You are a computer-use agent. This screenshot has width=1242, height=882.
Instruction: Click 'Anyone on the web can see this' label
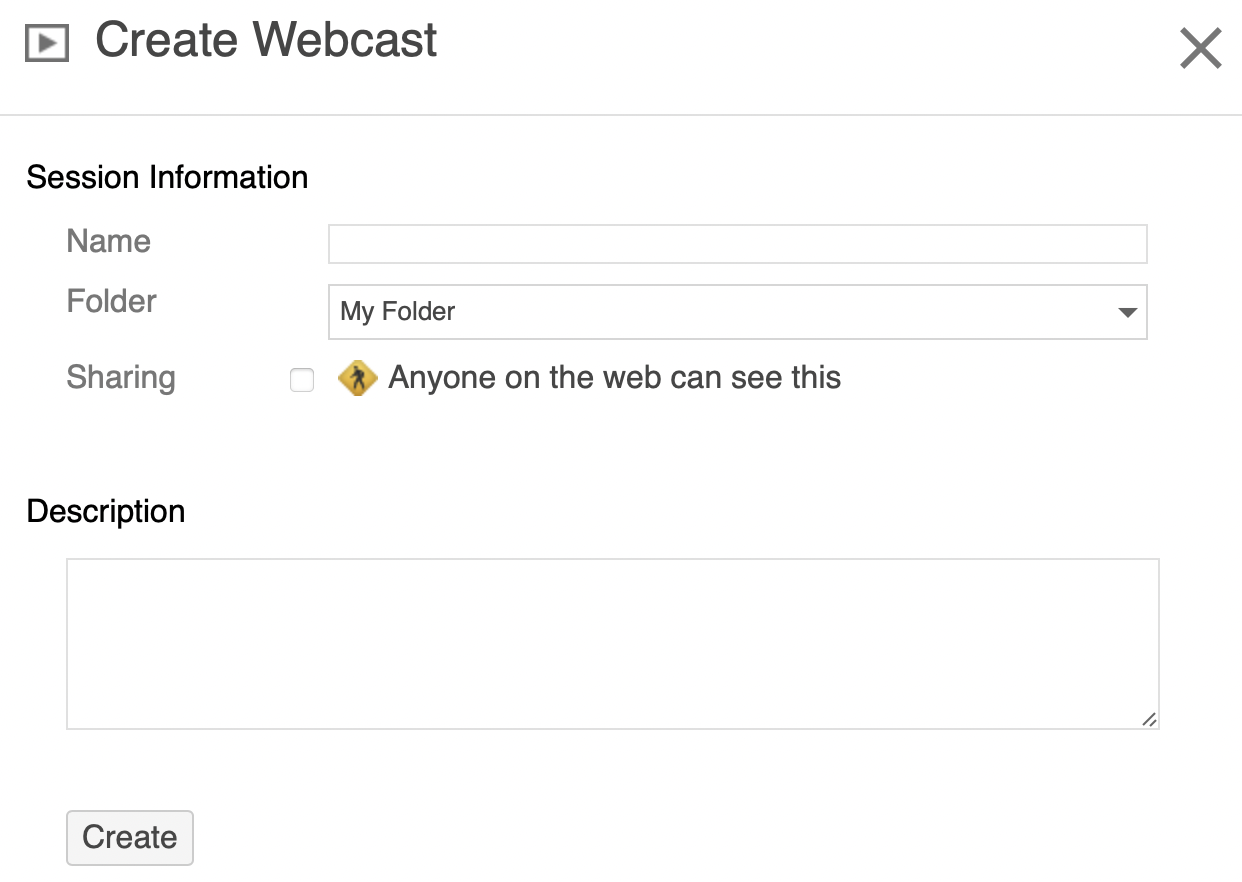tap(614, 378)
